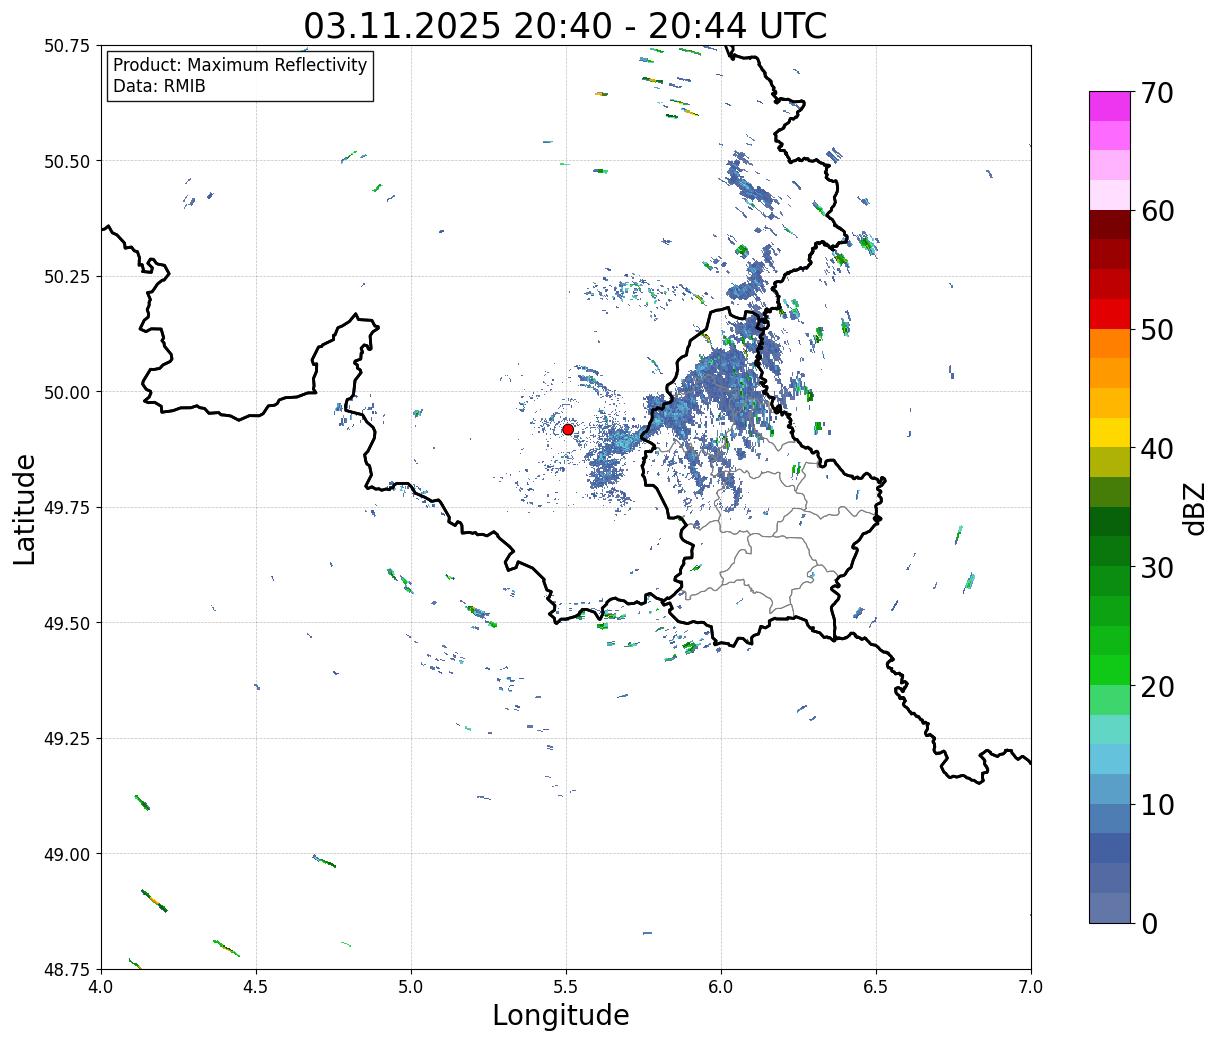The height and width of the screenshot is (1040, 1219).
Task: Pick the magenta swatch atop the colorbar
Action: point(1110,106)
